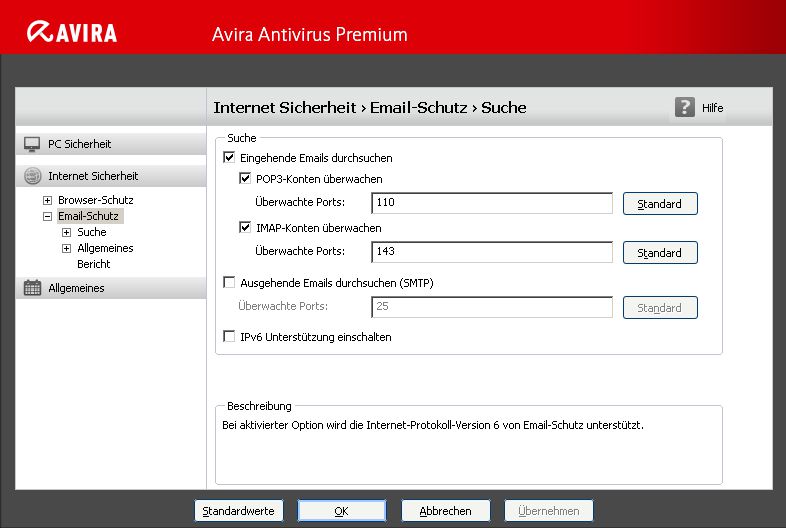Uncheck POP3-Konten überwachen
The height and width of the screenshot is (528, 786).
click(245, 180)
